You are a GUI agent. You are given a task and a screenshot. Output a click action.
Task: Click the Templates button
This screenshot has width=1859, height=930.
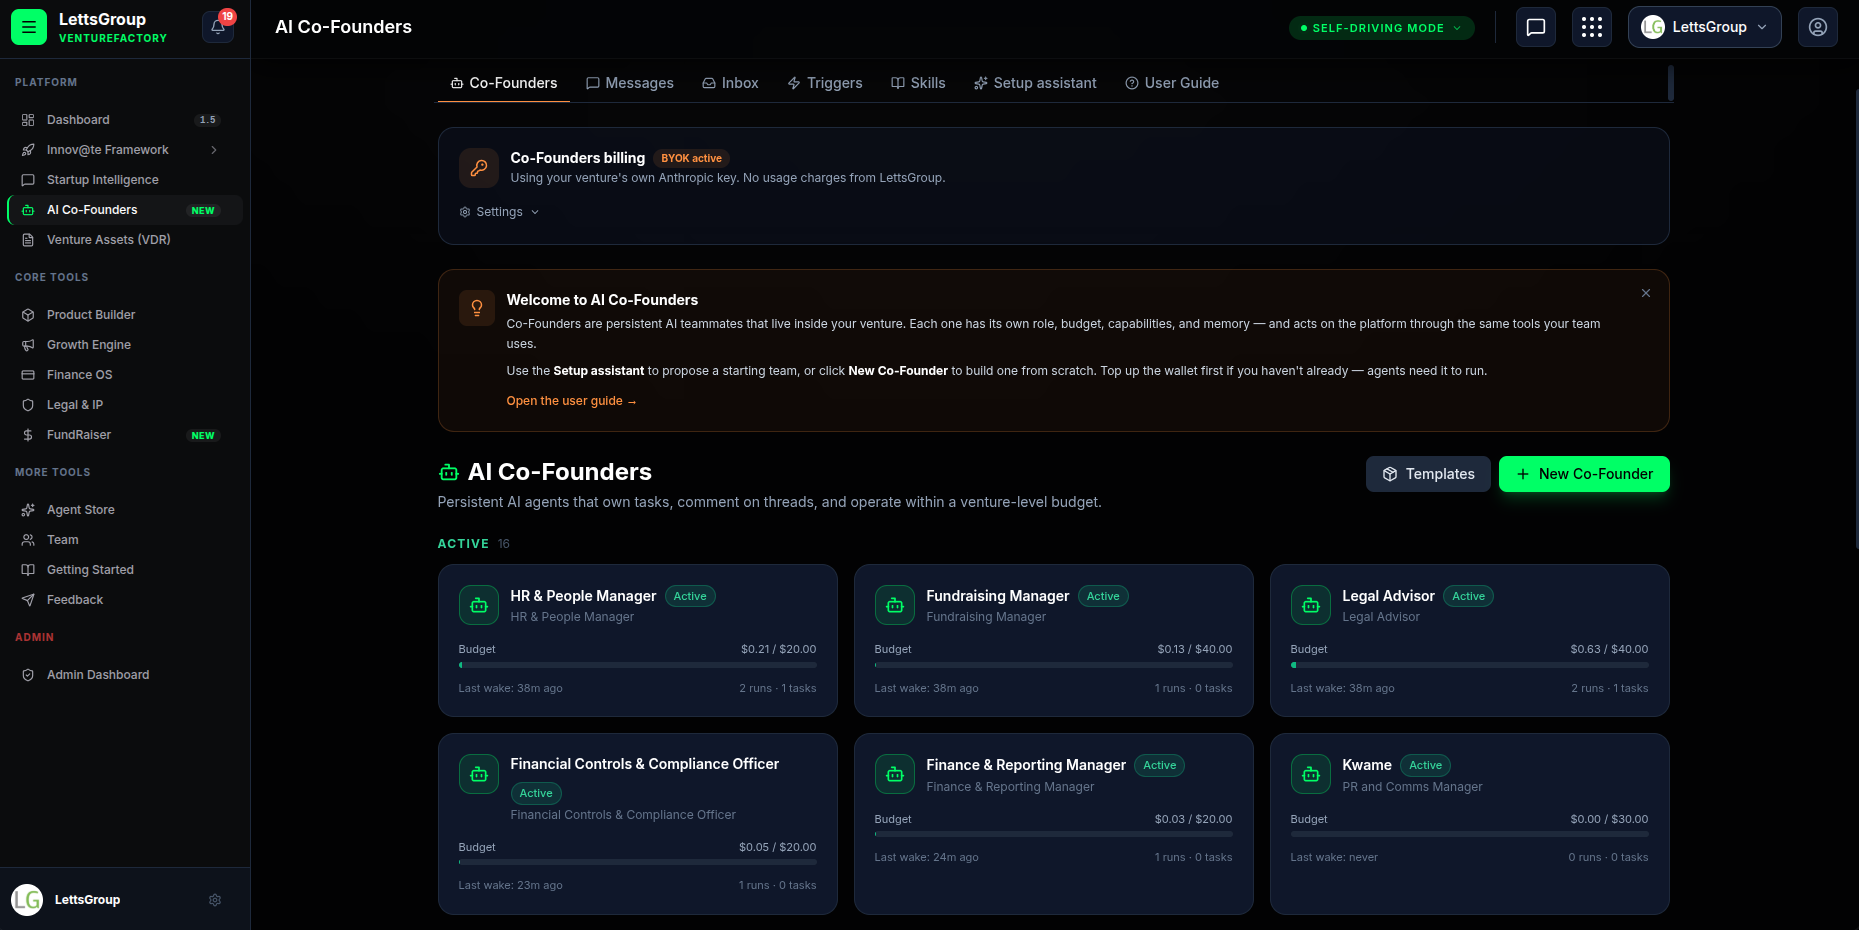[x=1428, y=474]
